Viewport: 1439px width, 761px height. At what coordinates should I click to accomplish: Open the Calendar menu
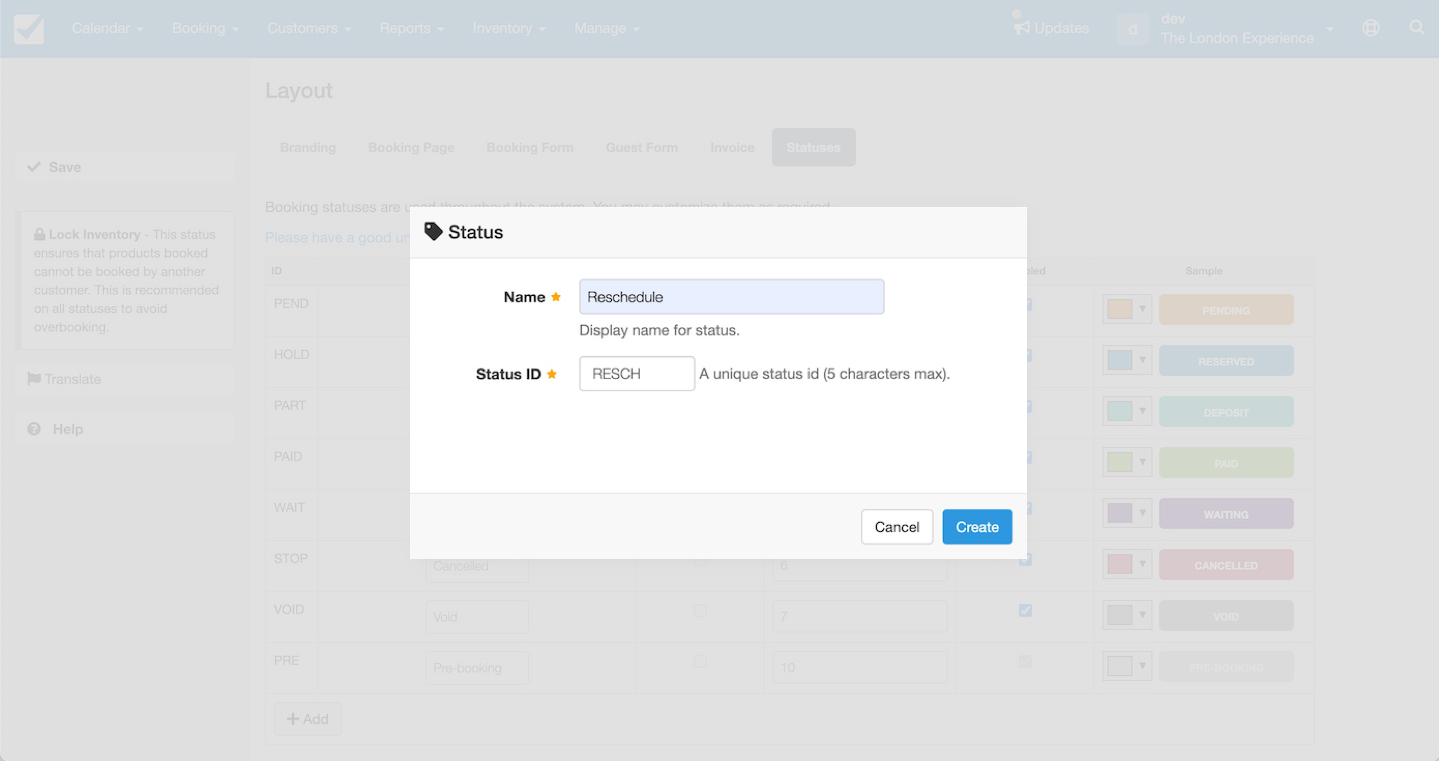tap(107, 28)
